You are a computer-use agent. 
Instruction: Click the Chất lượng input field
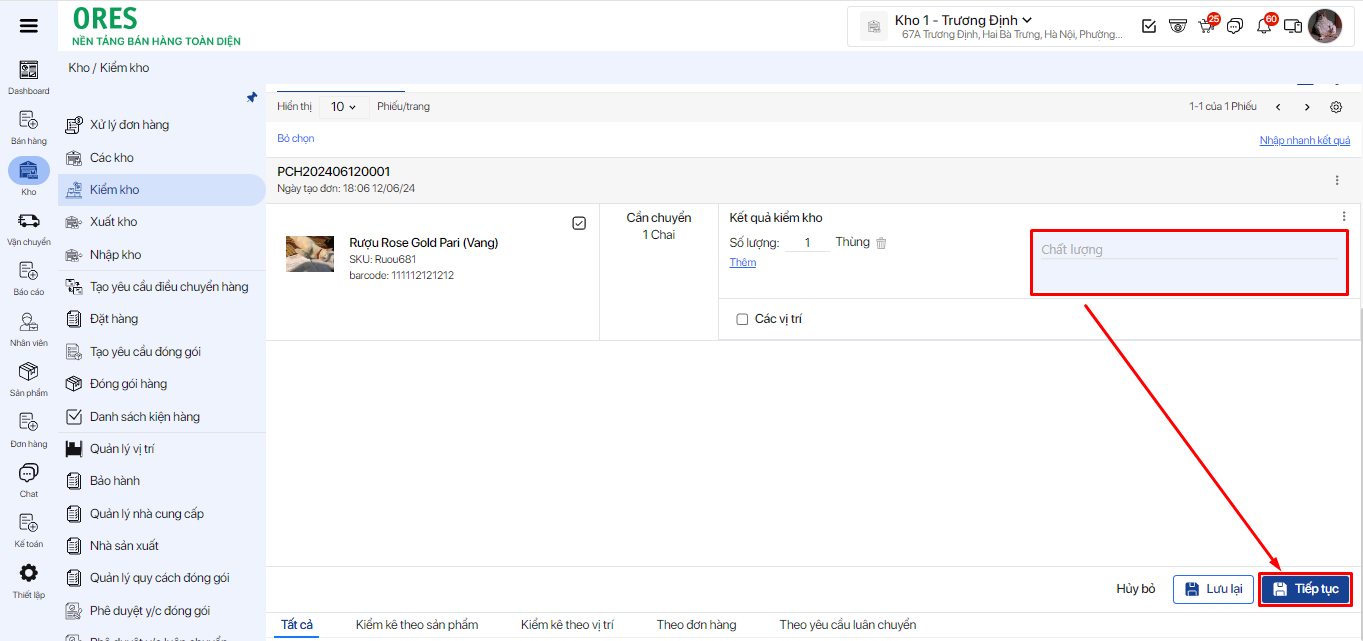click(x=1188, y=250)
